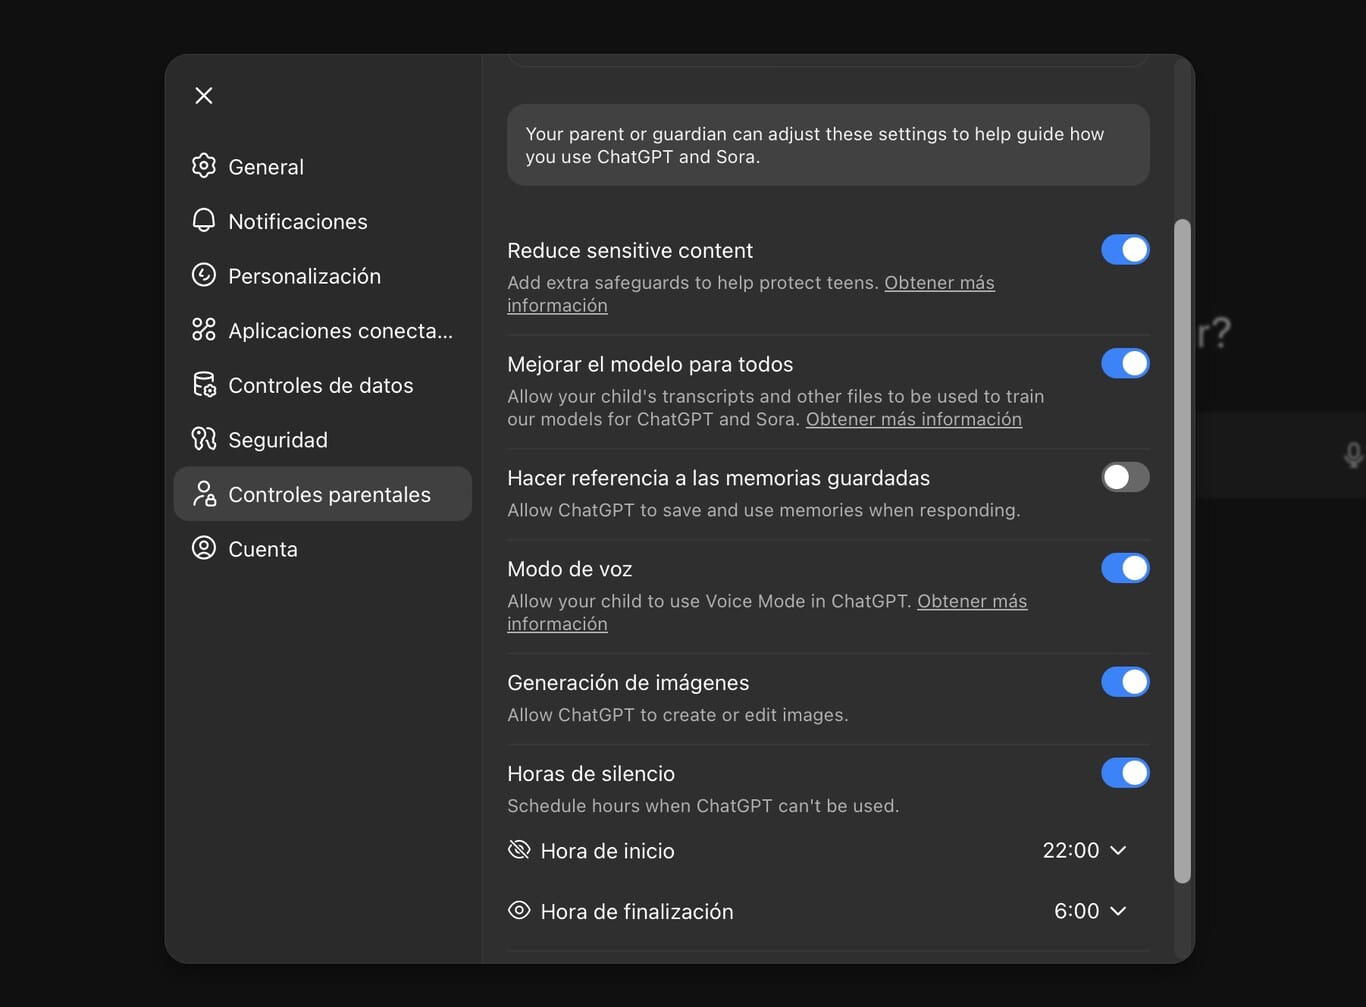Viewport: 1366px width, 1007px height.
Task: Expand the Hora de finalización 6:00 dropdown
Action: coord(1089,912)
